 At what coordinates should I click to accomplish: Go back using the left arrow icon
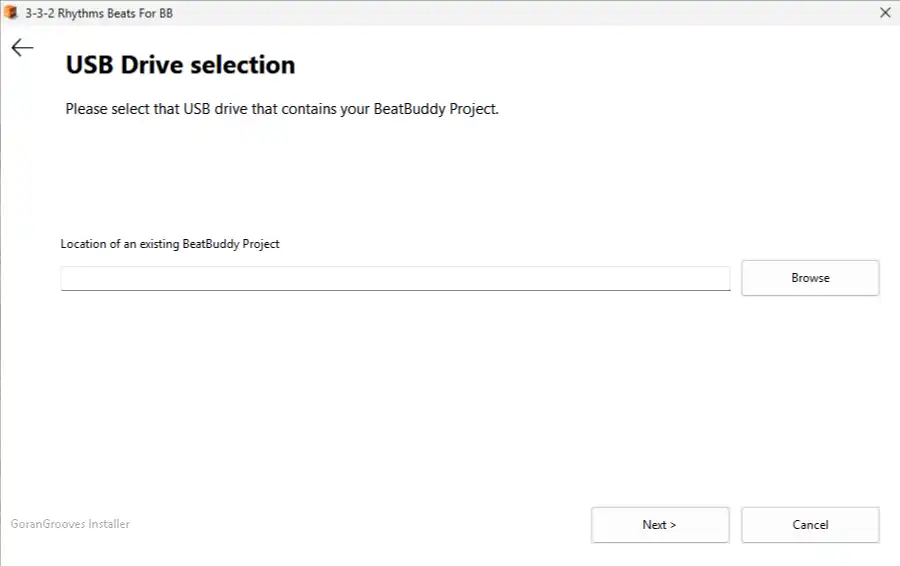point(22,47)
